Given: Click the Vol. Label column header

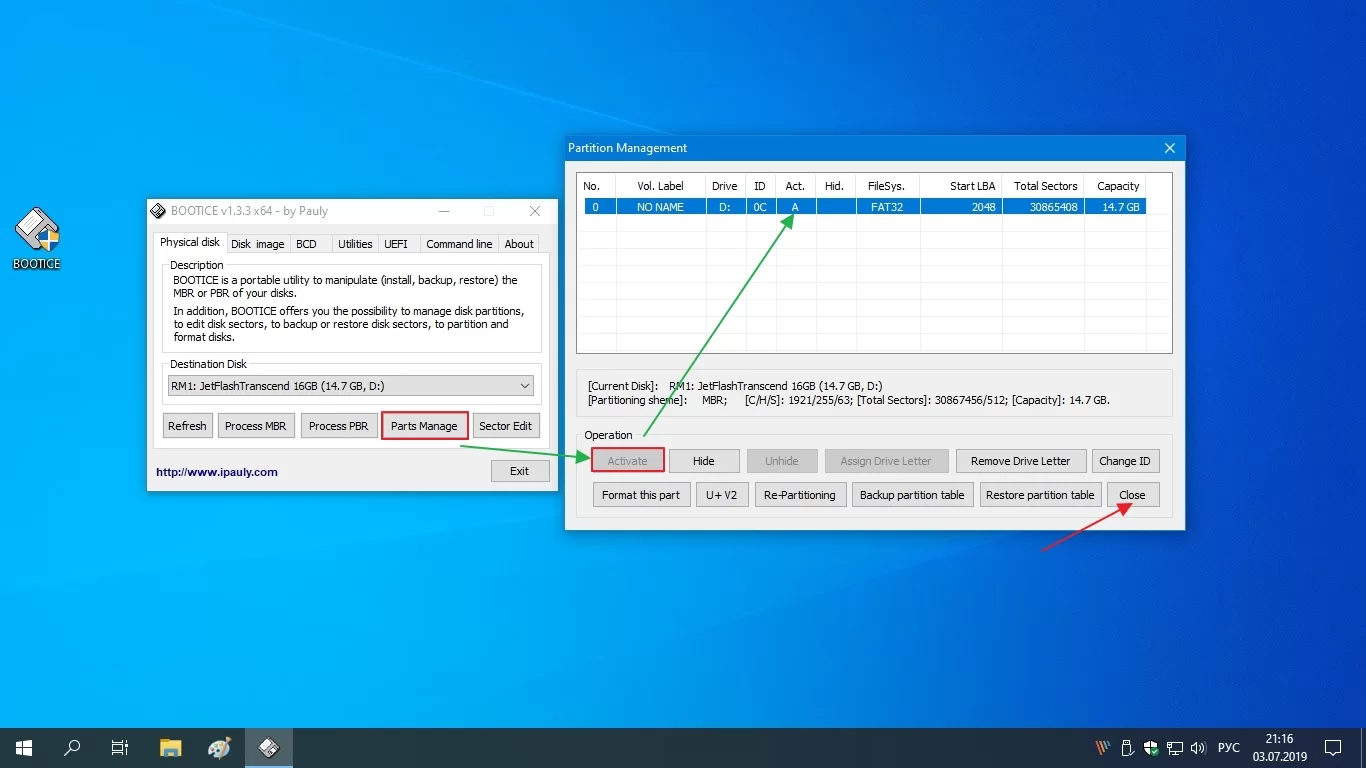Looking at the screenshot, I should pyautogui.click(x=661, y=186).
